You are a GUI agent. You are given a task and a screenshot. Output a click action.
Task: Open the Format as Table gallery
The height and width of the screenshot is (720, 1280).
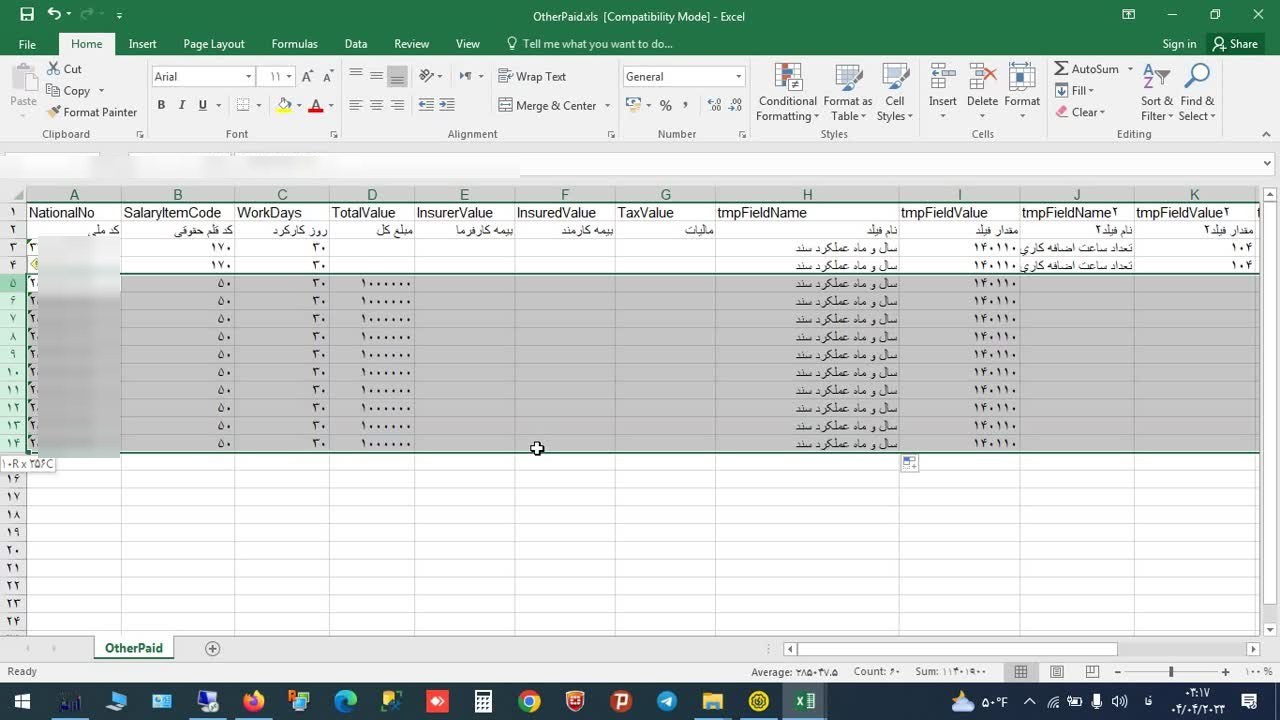pyautogui.click(x=848, y=93)
